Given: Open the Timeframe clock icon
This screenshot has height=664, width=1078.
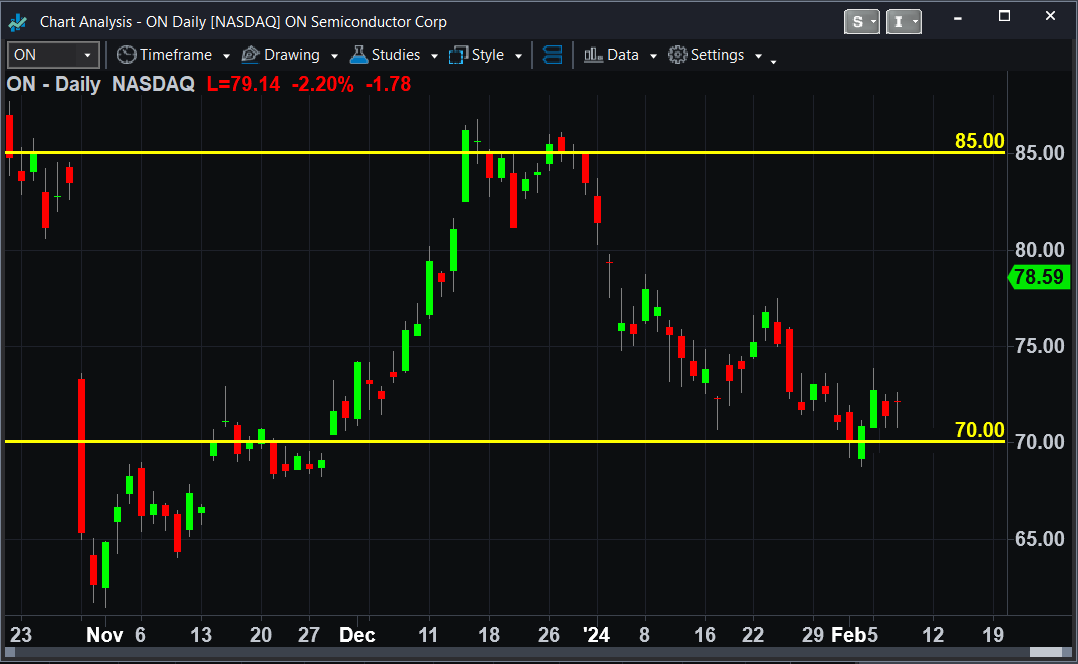Looking at the screenshot, I should pyautogui.click(x=126, y=54).
